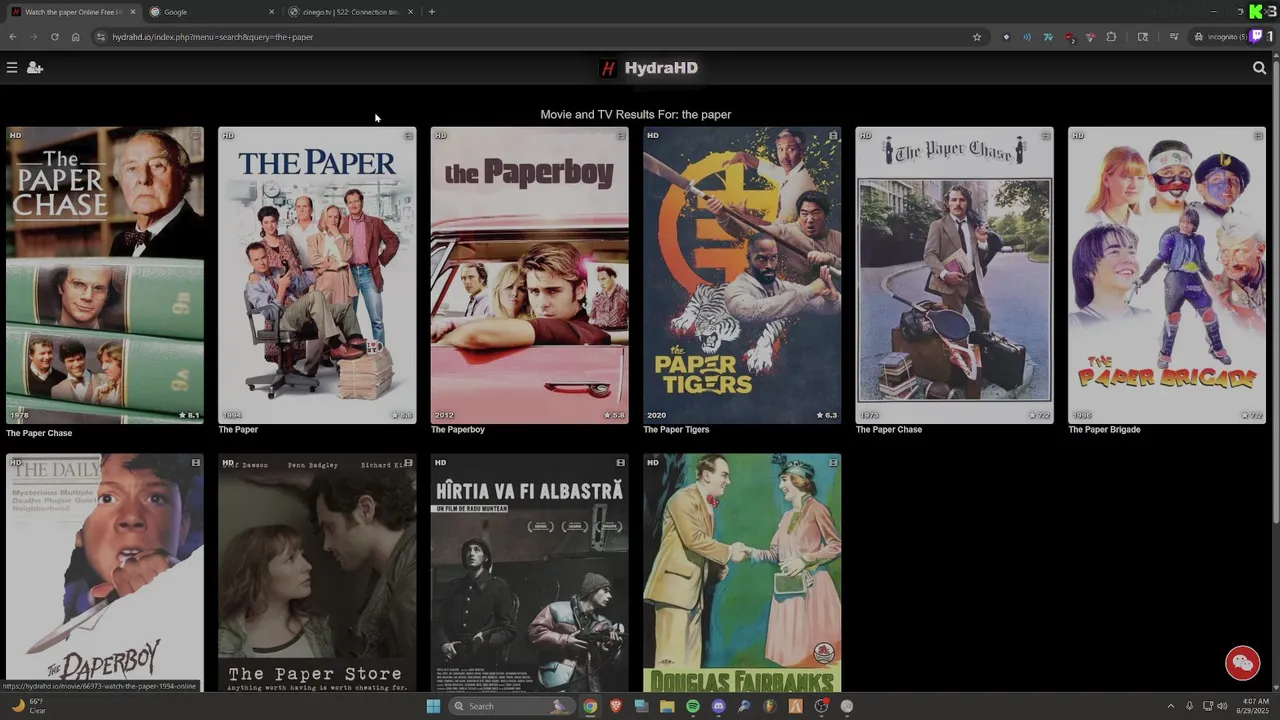Open Discord from the taskbar
Screen dimensions: 1280x720
(718, 706)
